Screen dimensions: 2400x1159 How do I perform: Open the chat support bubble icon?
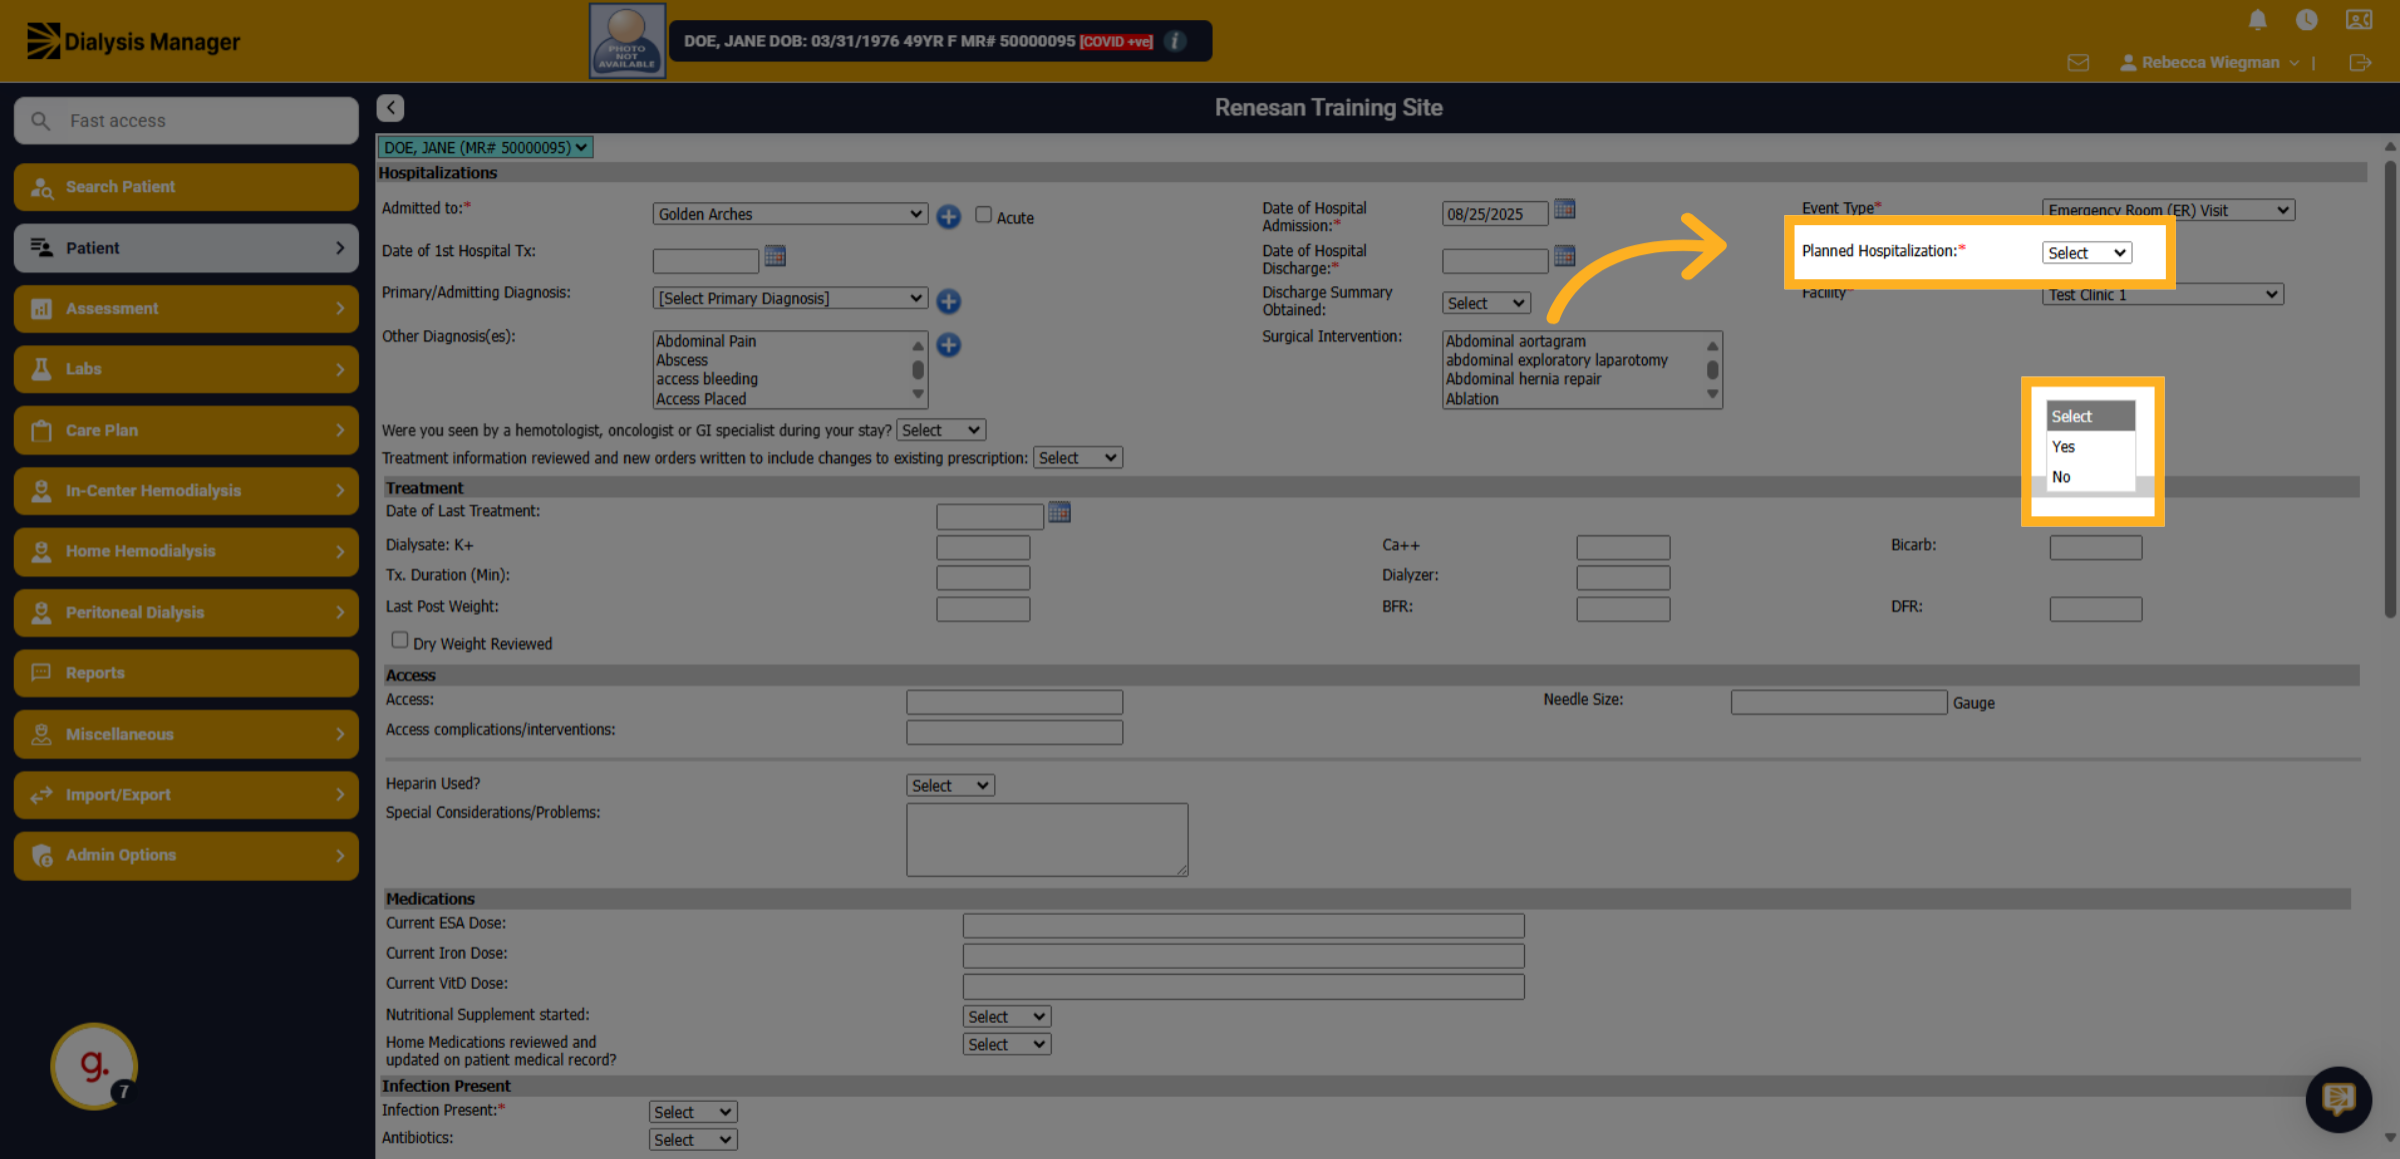[x=2338, y=1099]
